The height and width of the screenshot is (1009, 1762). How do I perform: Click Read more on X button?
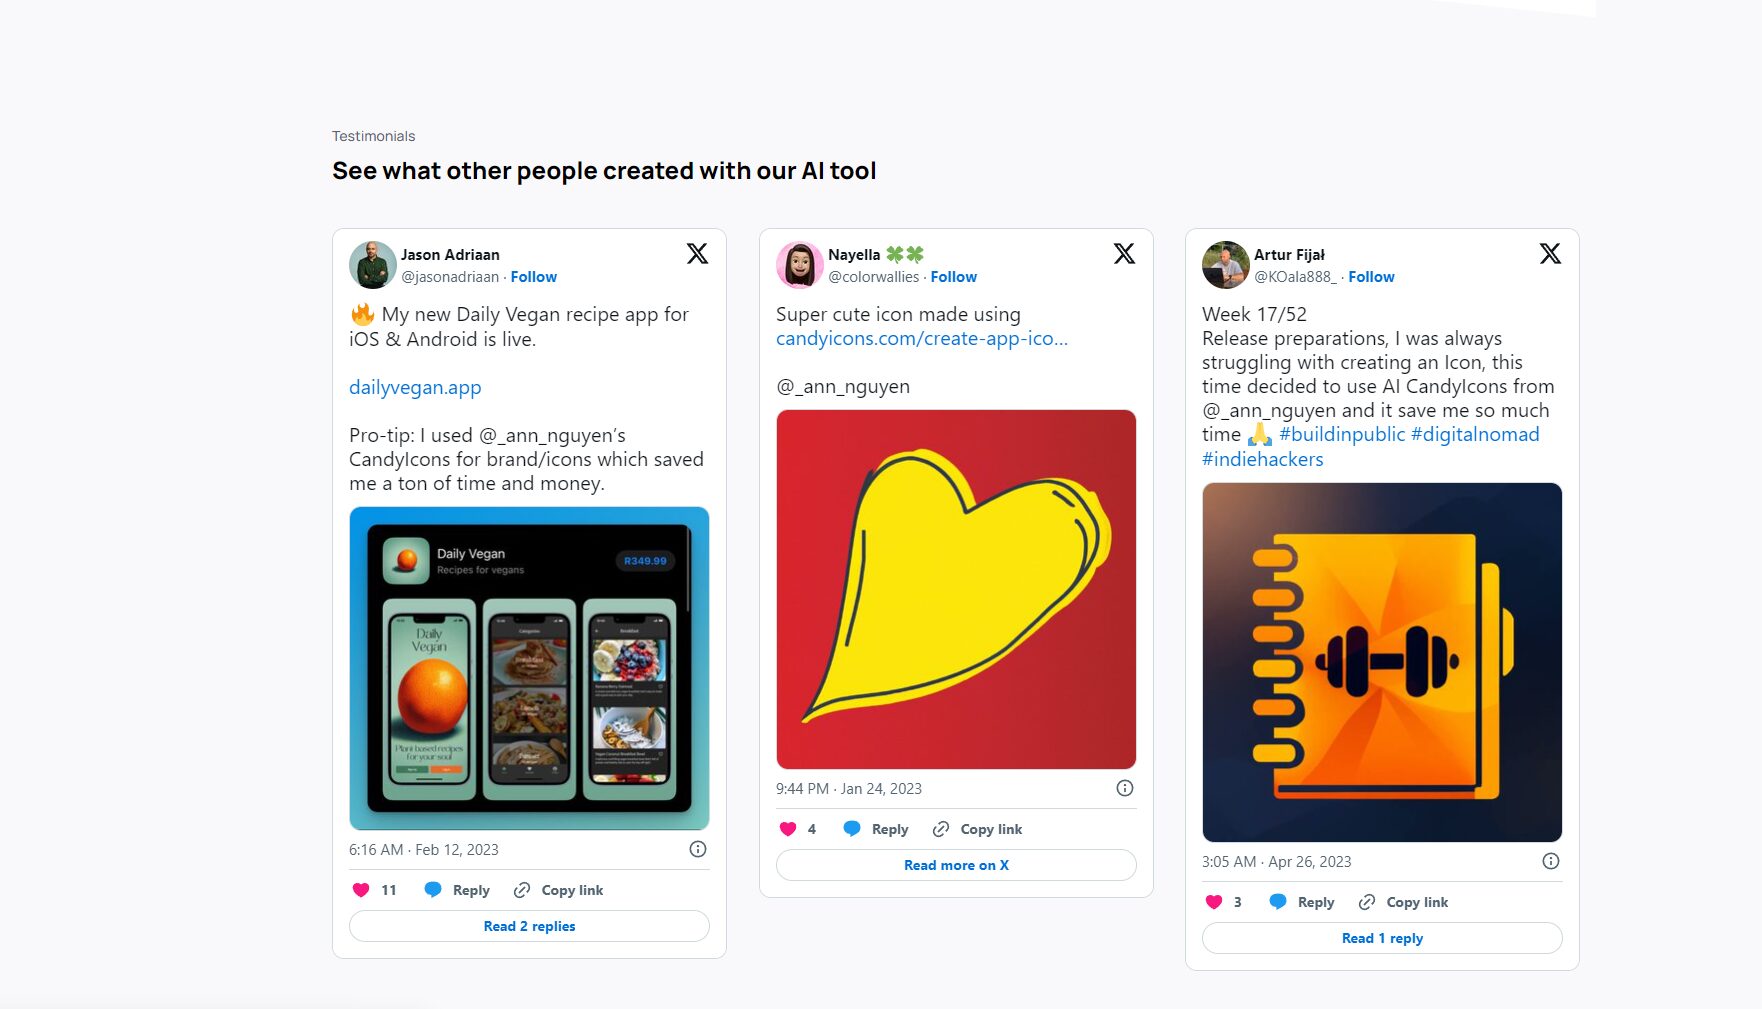pyautogui.click(x=956, y=865)
